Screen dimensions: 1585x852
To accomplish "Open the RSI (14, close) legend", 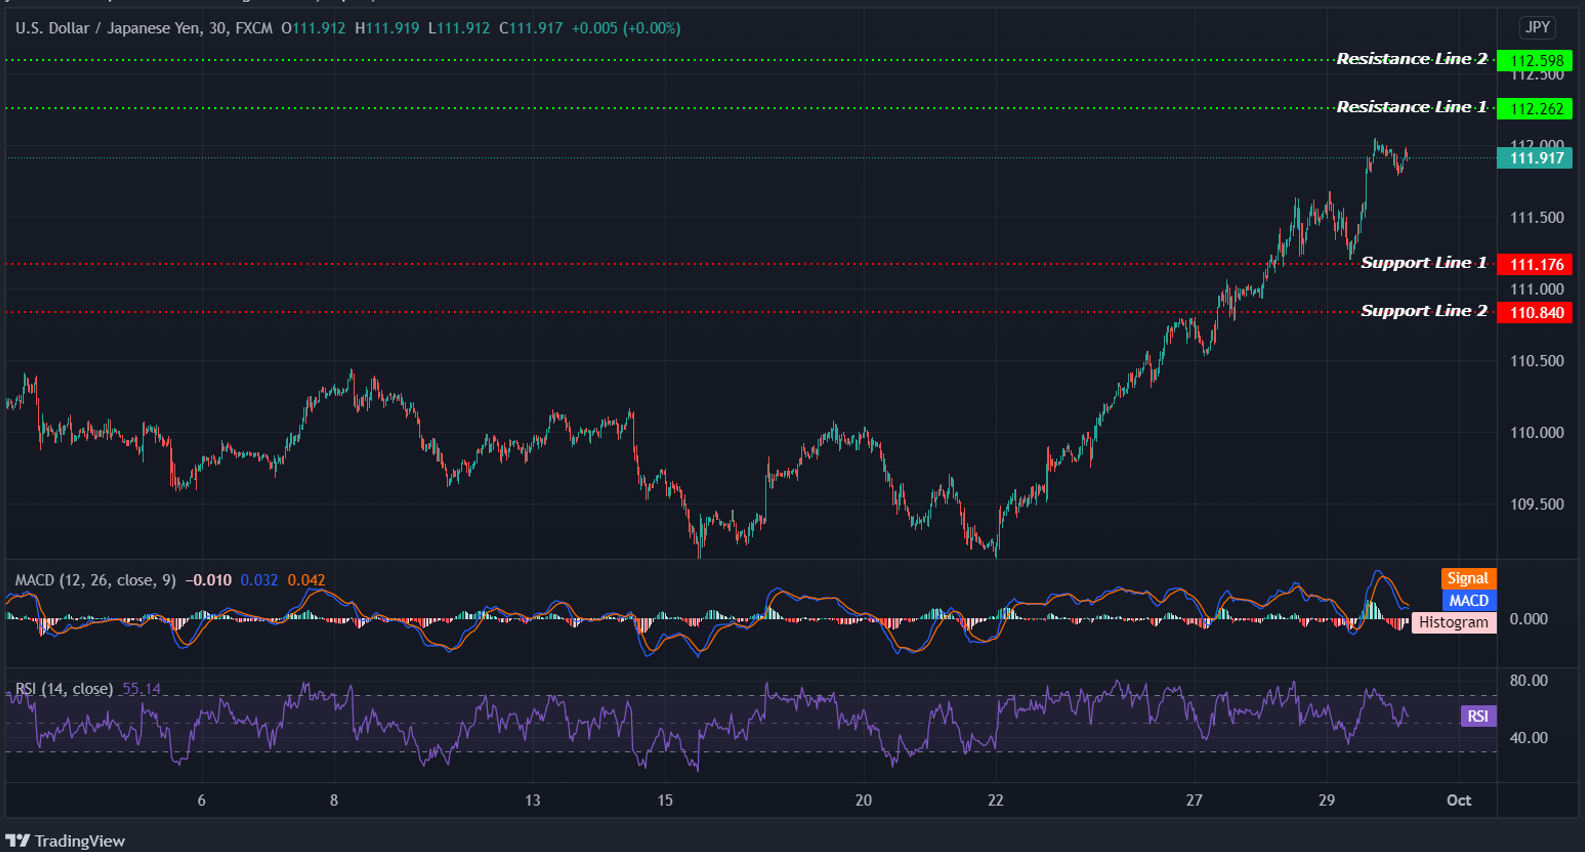I will 64,689.
